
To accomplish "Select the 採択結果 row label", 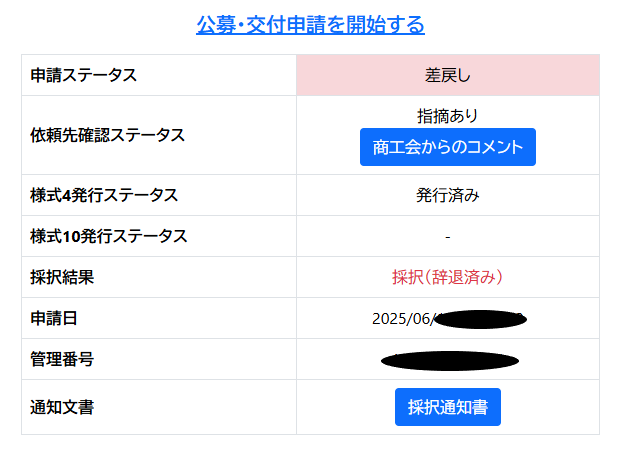I will 62,277.
